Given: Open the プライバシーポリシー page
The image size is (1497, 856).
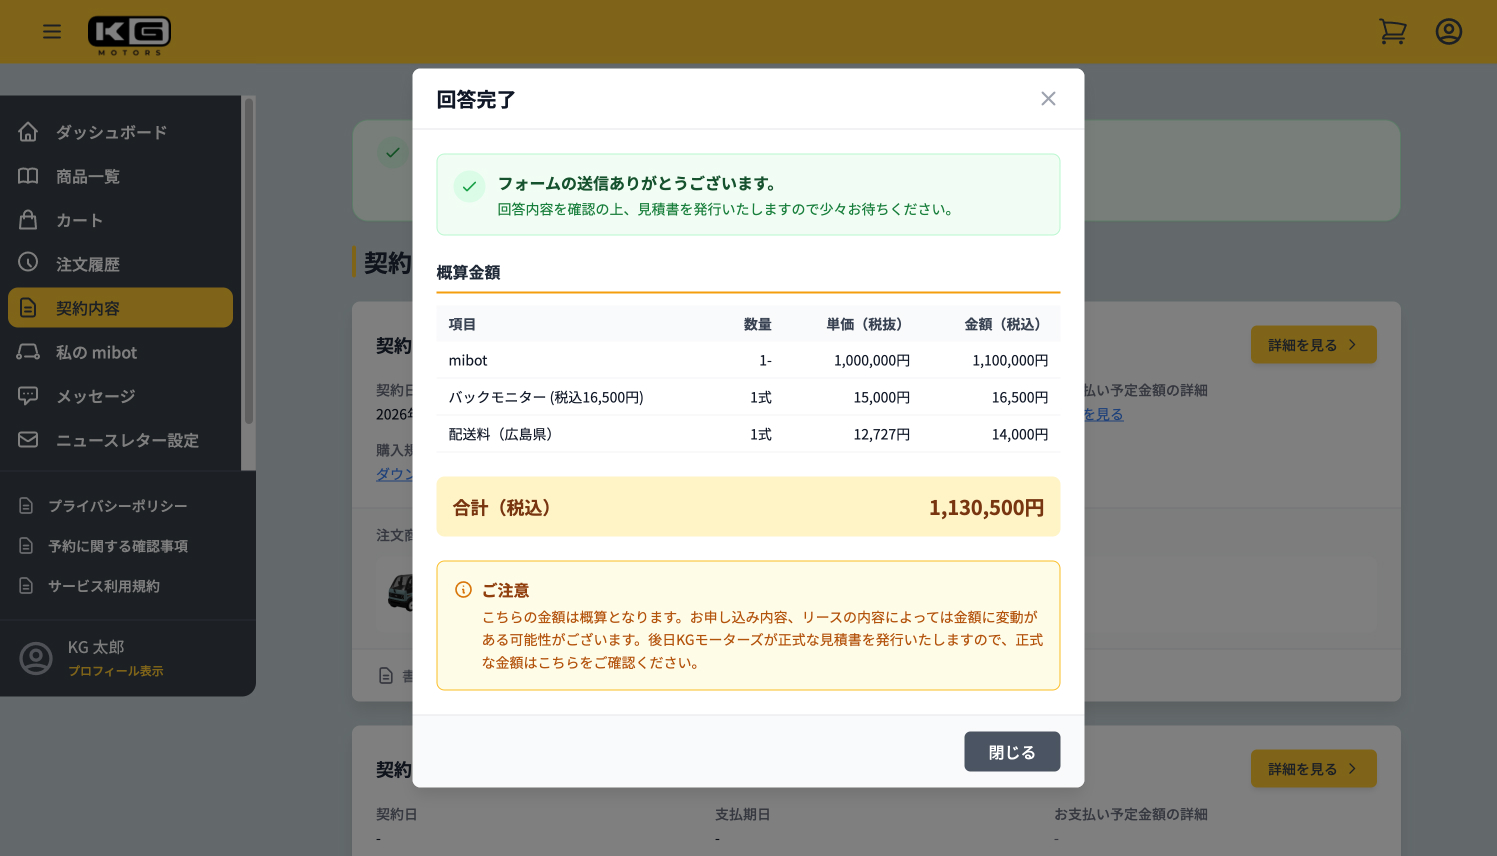Looking at the screenshot, I should point(115,506).
